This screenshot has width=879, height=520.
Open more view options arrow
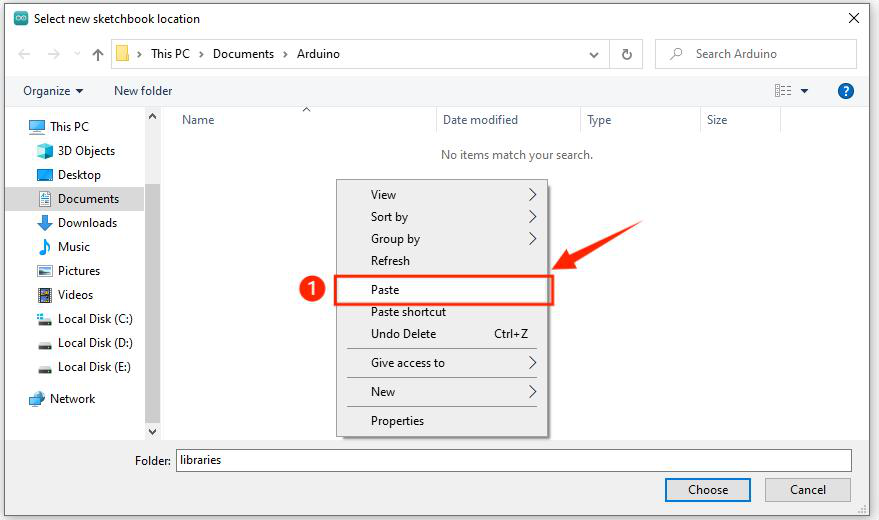click(804, 91)
